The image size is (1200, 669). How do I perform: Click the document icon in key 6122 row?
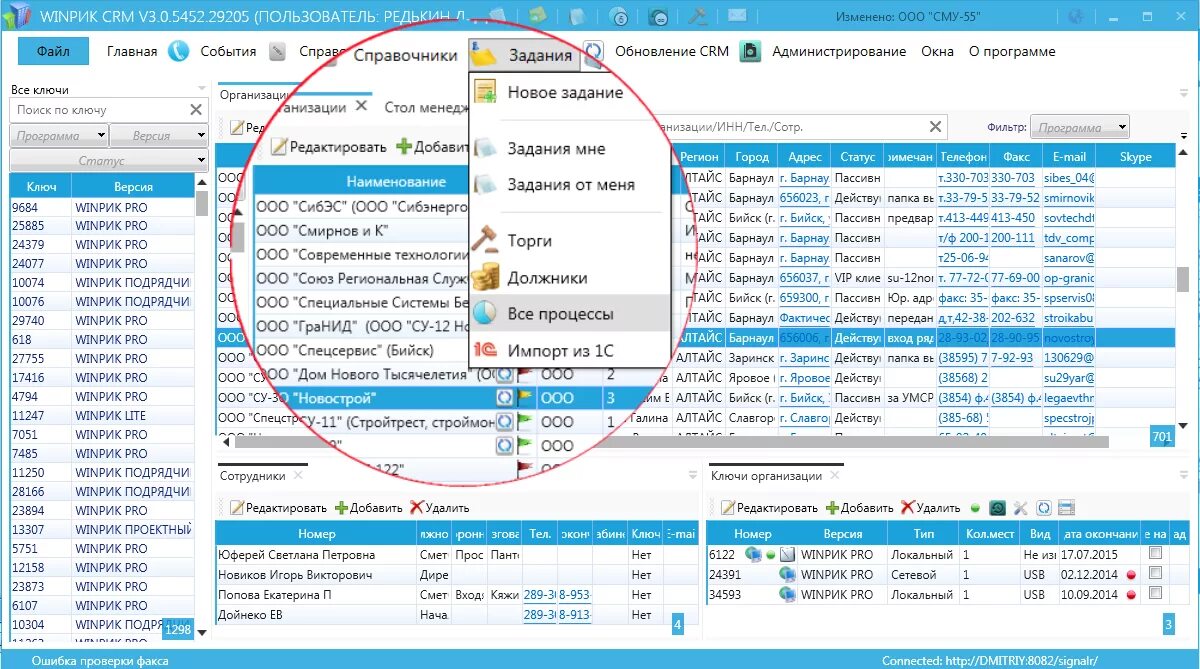click(x=788, y=555)
